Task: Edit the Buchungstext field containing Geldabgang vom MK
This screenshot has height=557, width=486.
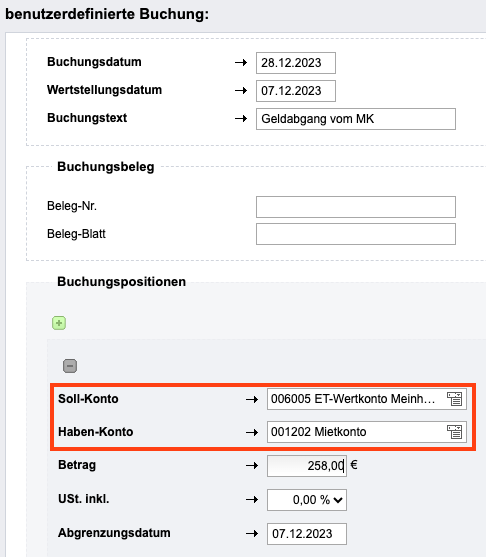Action: (x=356, y=119)
